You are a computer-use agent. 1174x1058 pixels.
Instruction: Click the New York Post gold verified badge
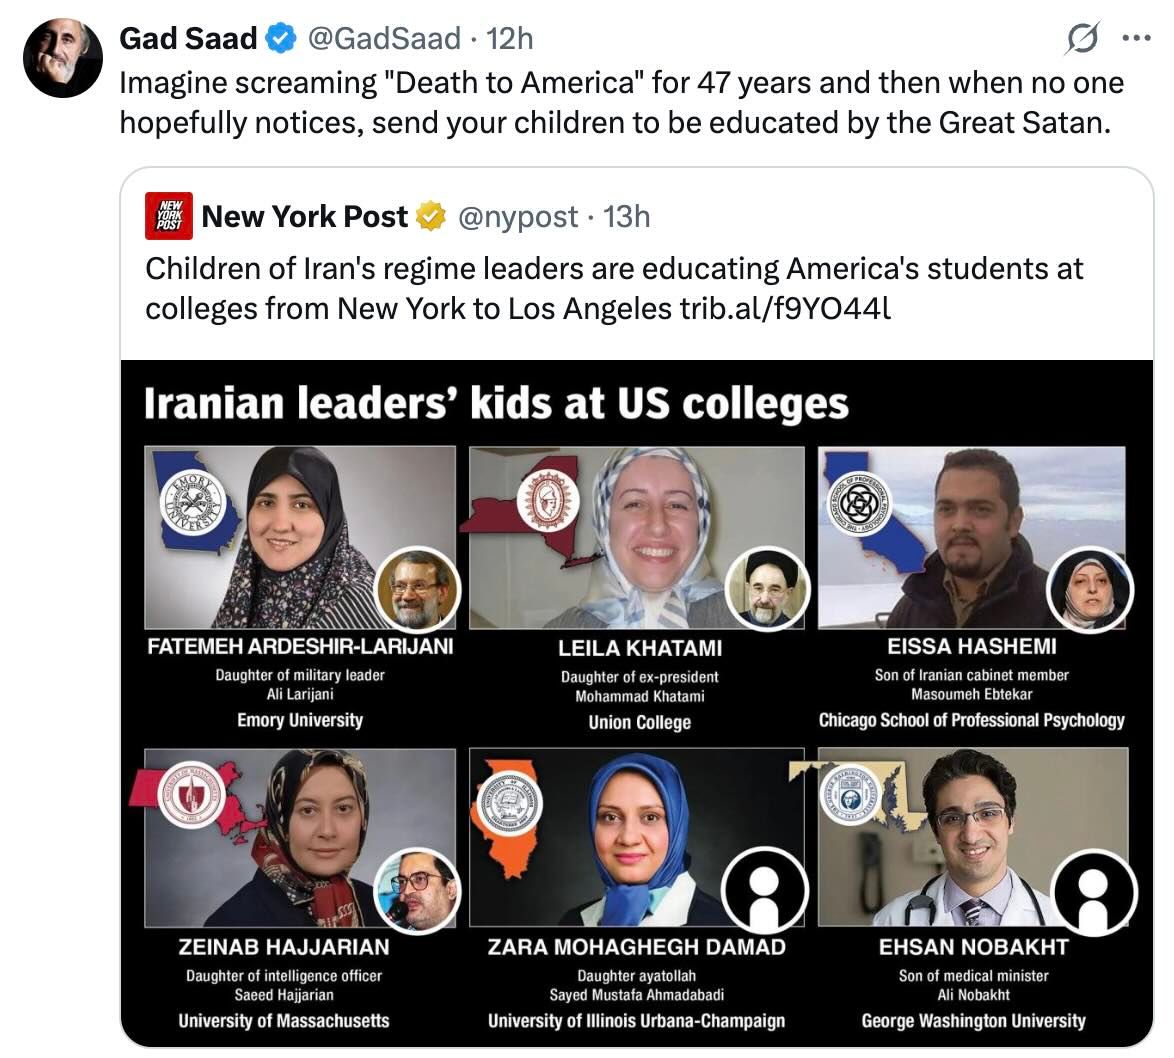pyautogui.click(x=431, y=216)
